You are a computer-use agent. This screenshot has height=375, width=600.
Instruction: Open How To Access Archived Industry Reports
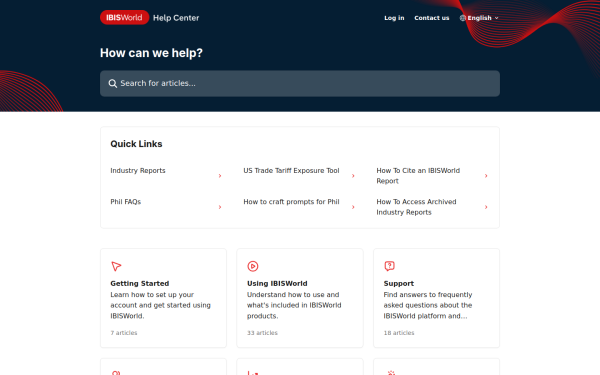tap(416, 207)
